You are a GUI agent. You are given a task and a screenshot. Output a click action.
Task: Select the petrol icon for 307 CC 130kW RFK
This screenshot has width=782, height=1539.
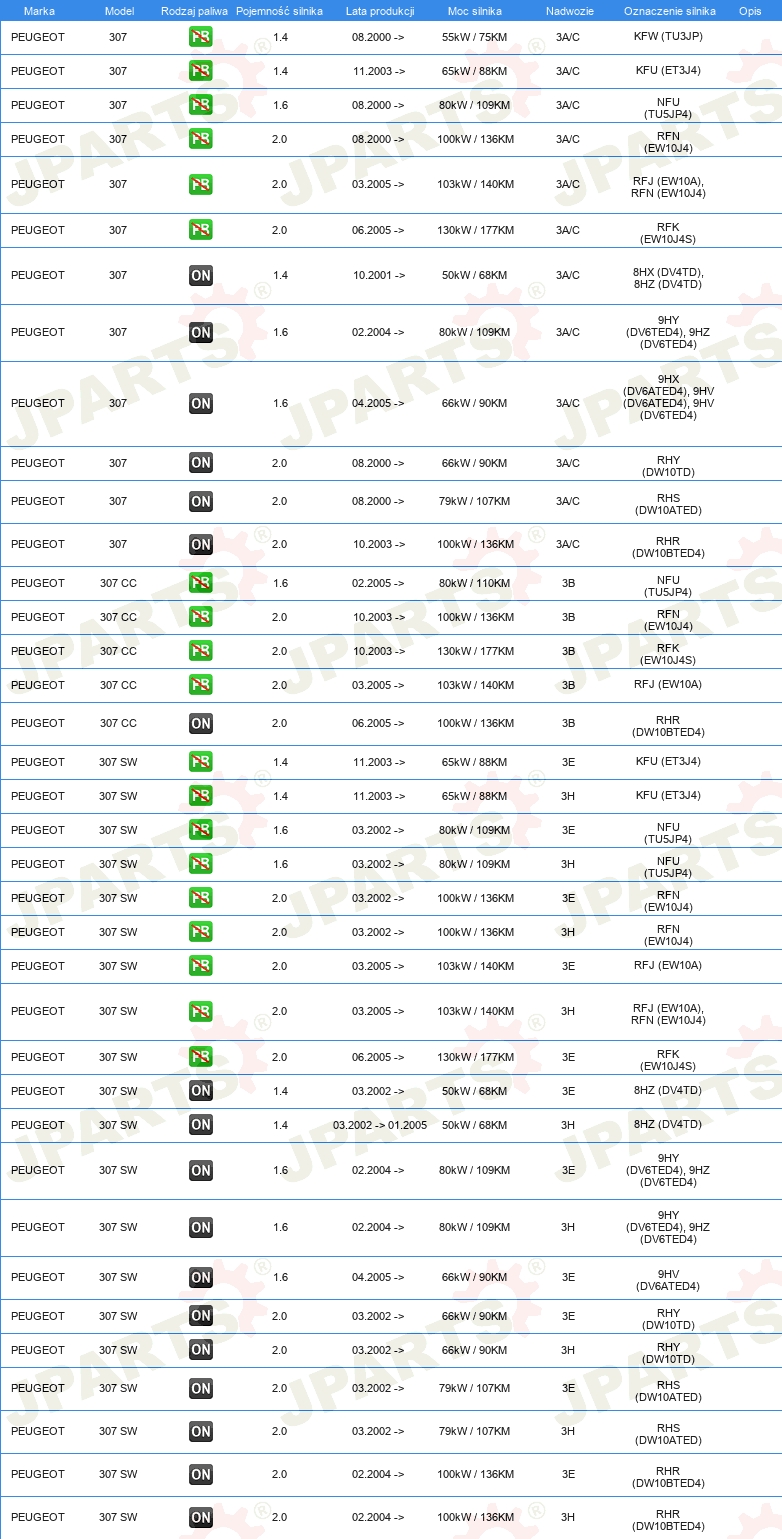[201, 651]
